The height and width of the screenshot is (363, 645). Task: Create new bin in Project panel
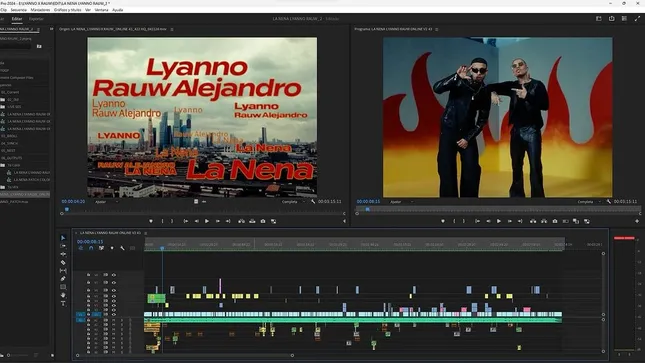click(x=39, y=47)
